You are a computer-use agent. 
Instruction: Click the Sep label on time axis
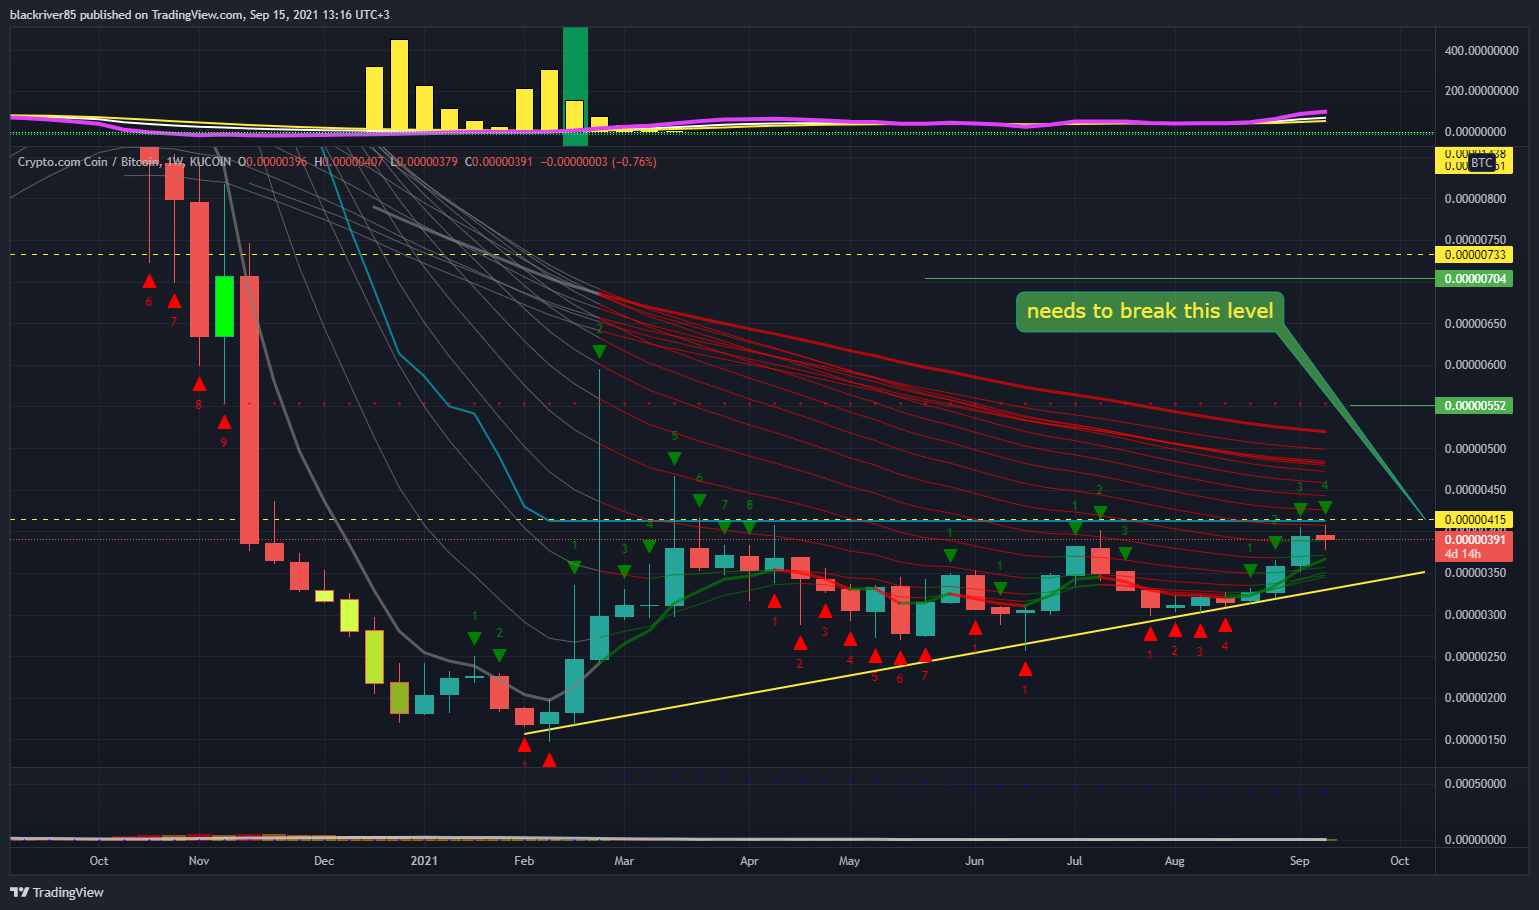click(x=1300, y=861)
